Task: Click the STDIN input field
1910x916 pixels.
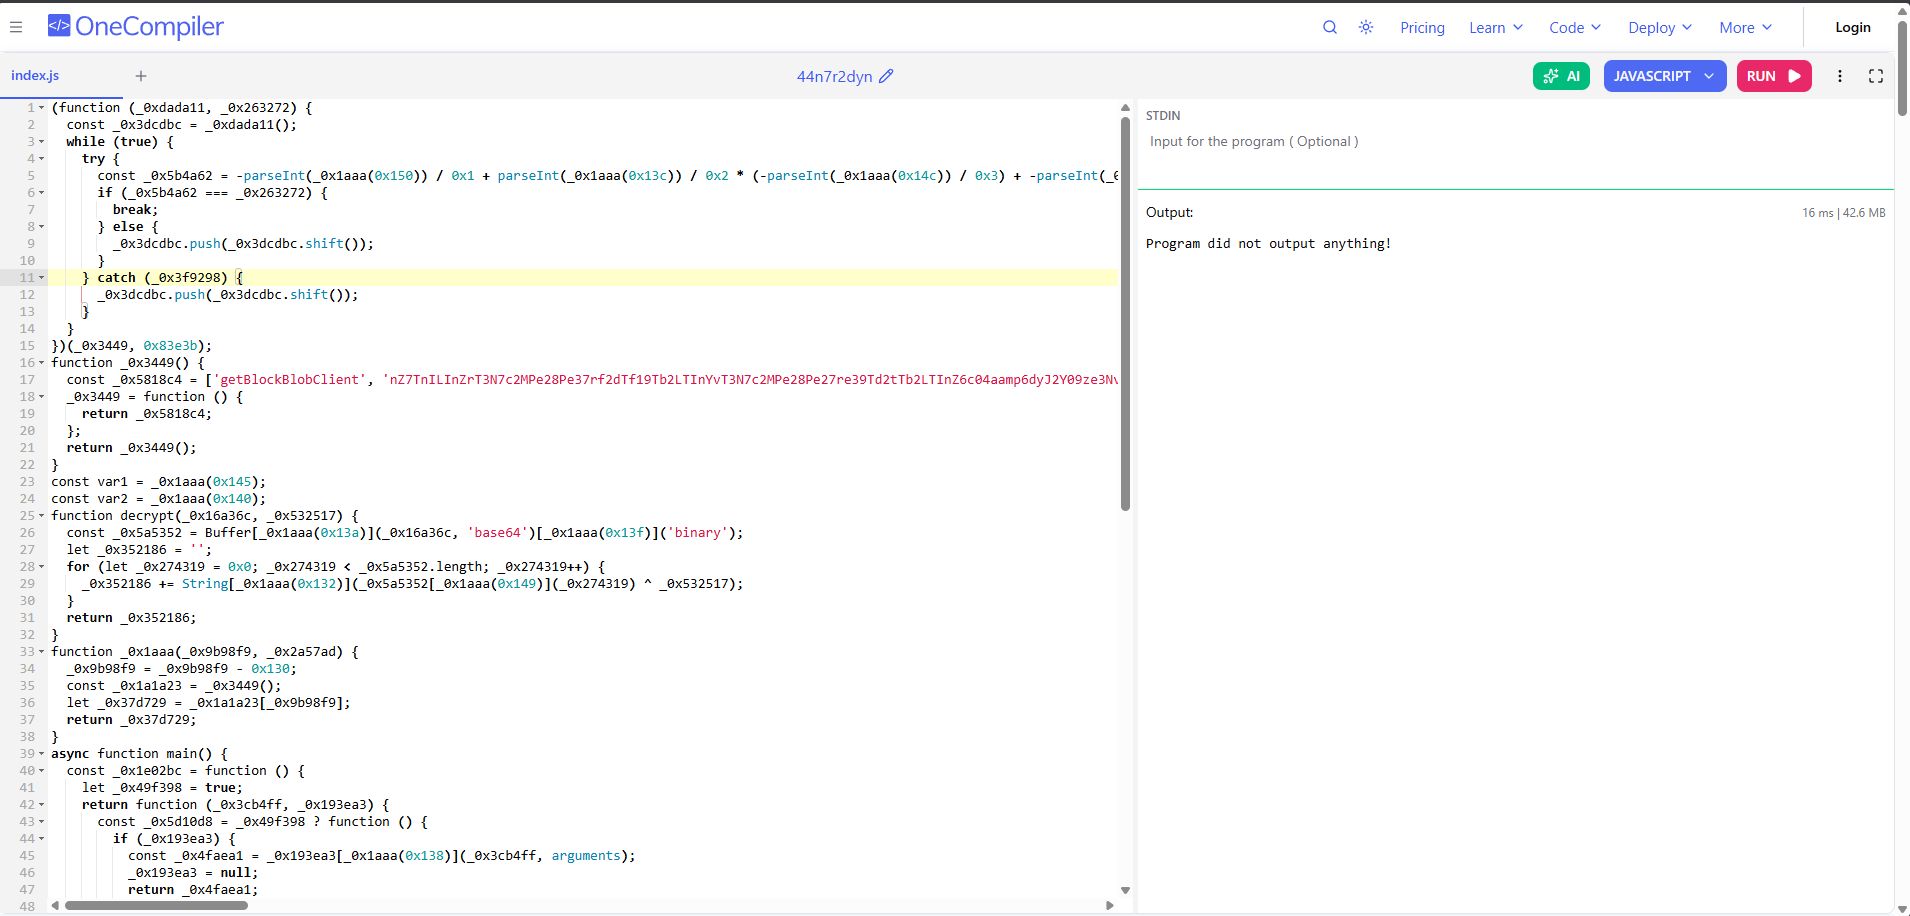Action: tap(1515, 157)
